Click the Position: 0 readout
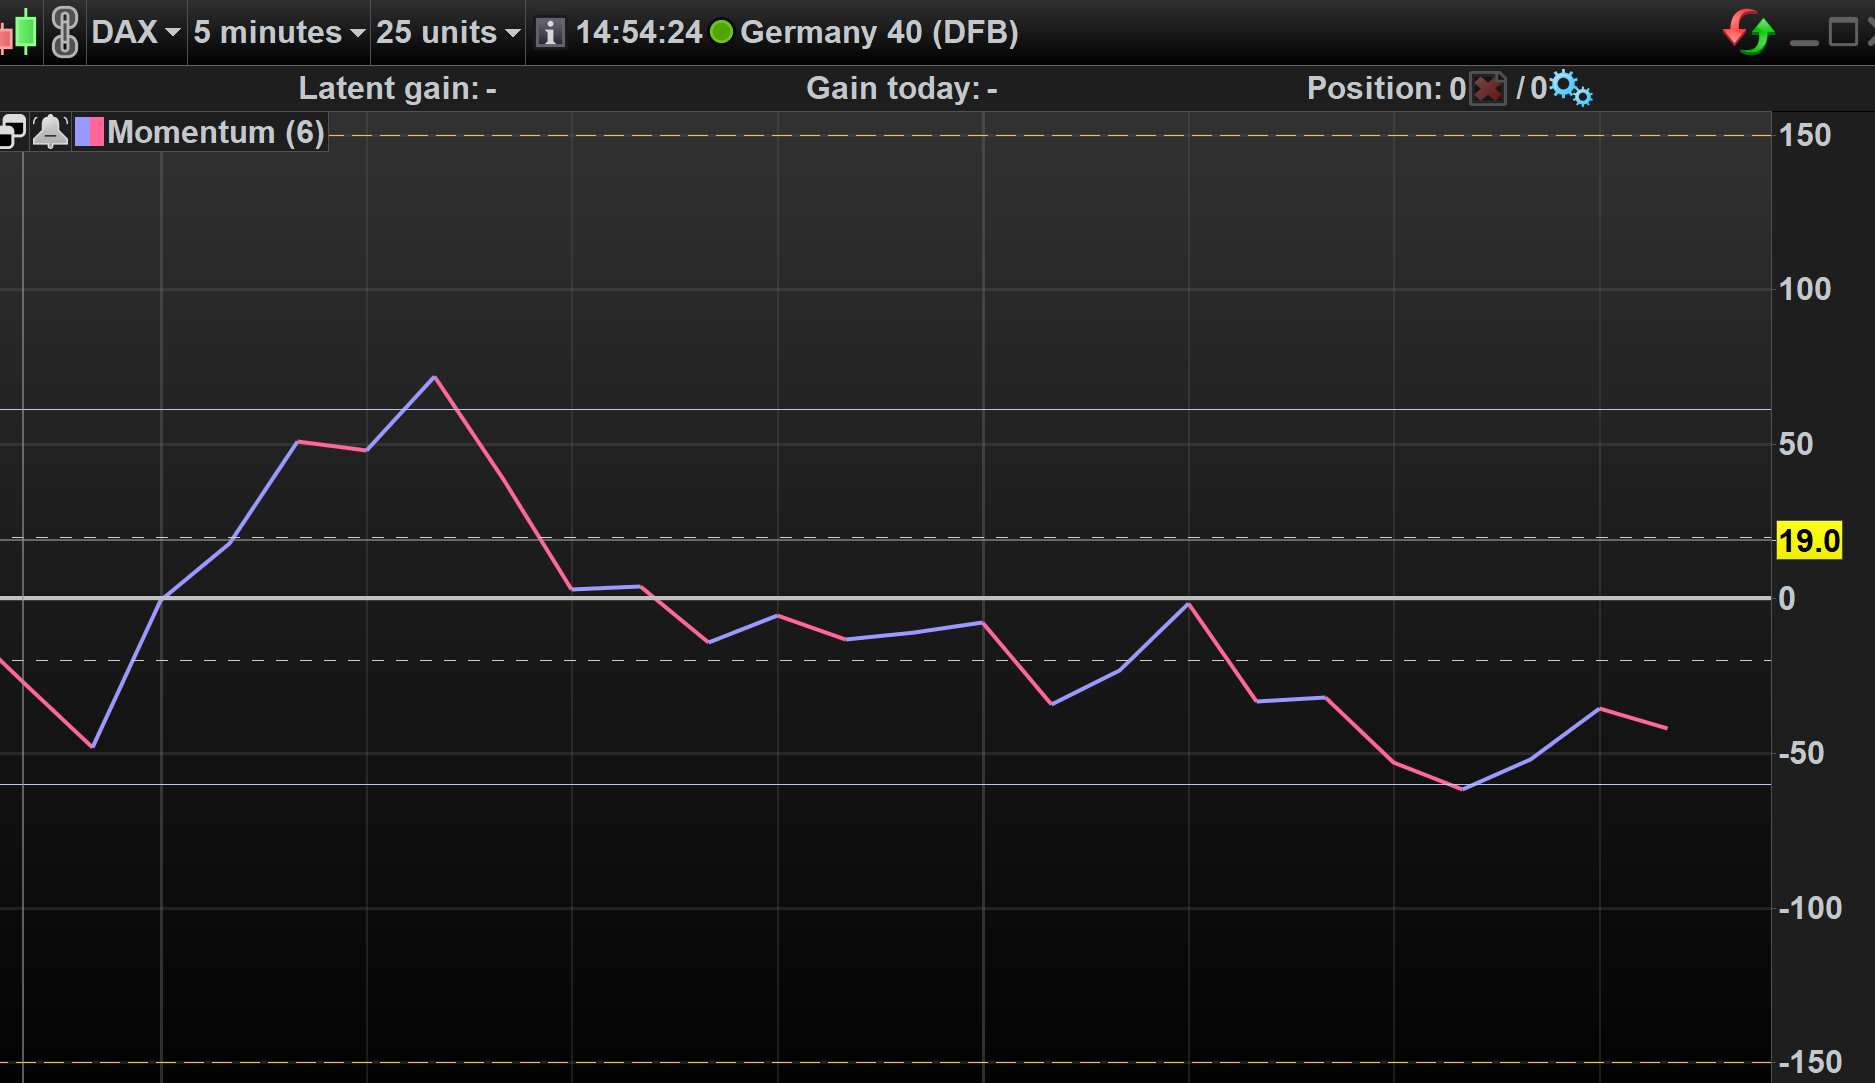The width and height of the screenshot is (1875, 1083). click(x=1386, y=88)
